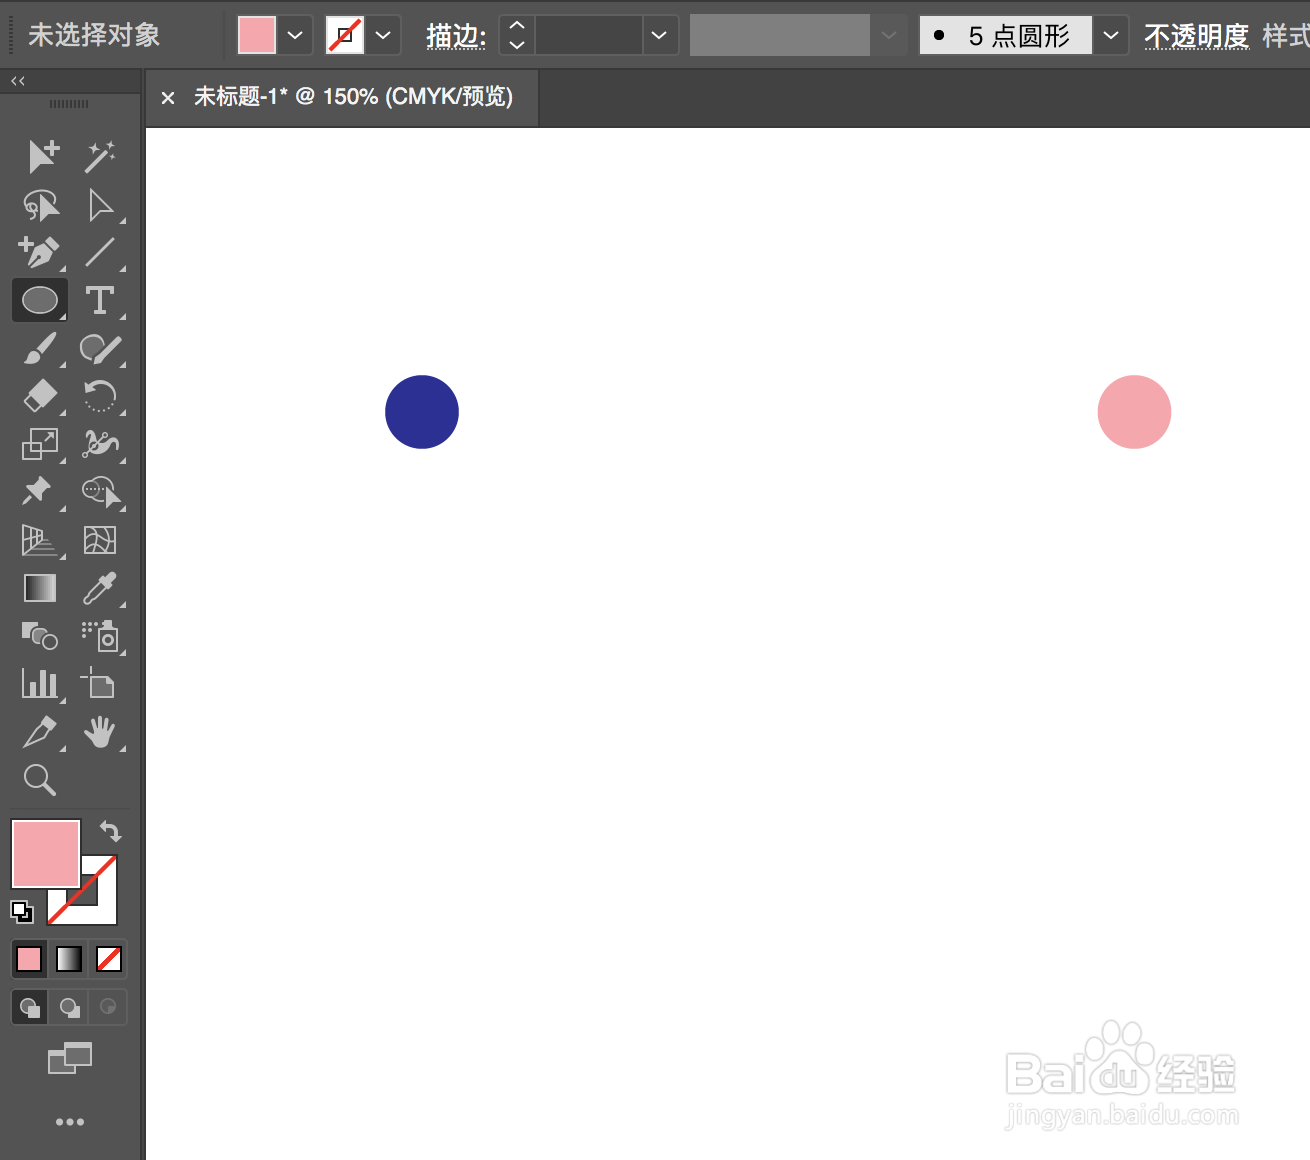The width and height of the screenshot is (1310, 1160).
Task: Close the 未标题-1* document tab
Action: coord(168,98)
